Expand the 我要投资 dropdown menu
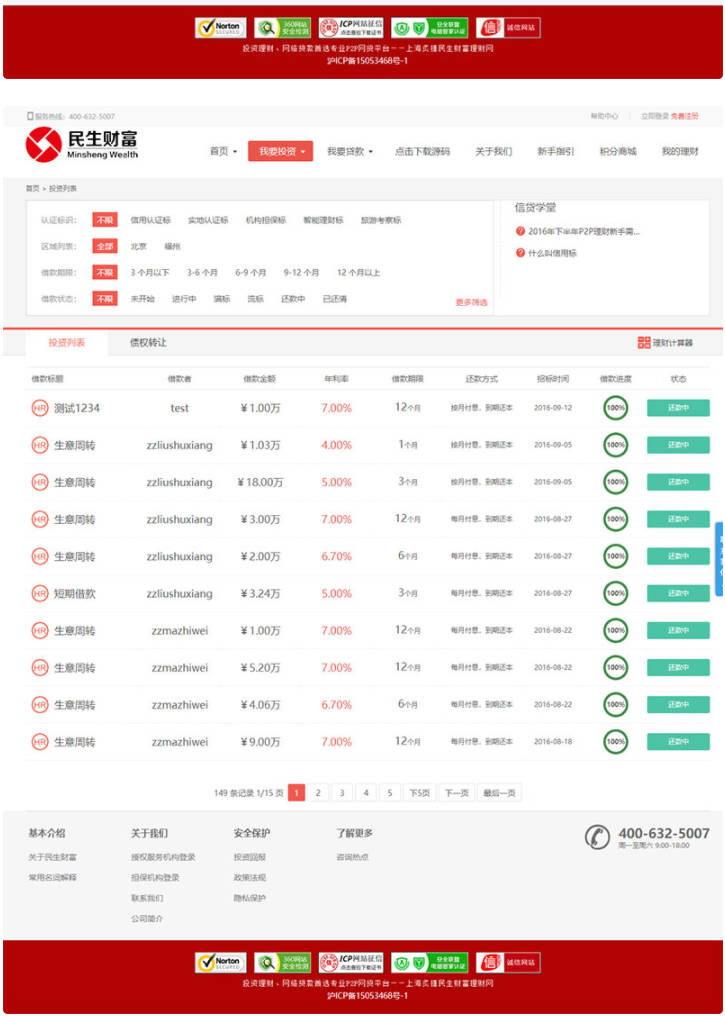 pos(281,151)
